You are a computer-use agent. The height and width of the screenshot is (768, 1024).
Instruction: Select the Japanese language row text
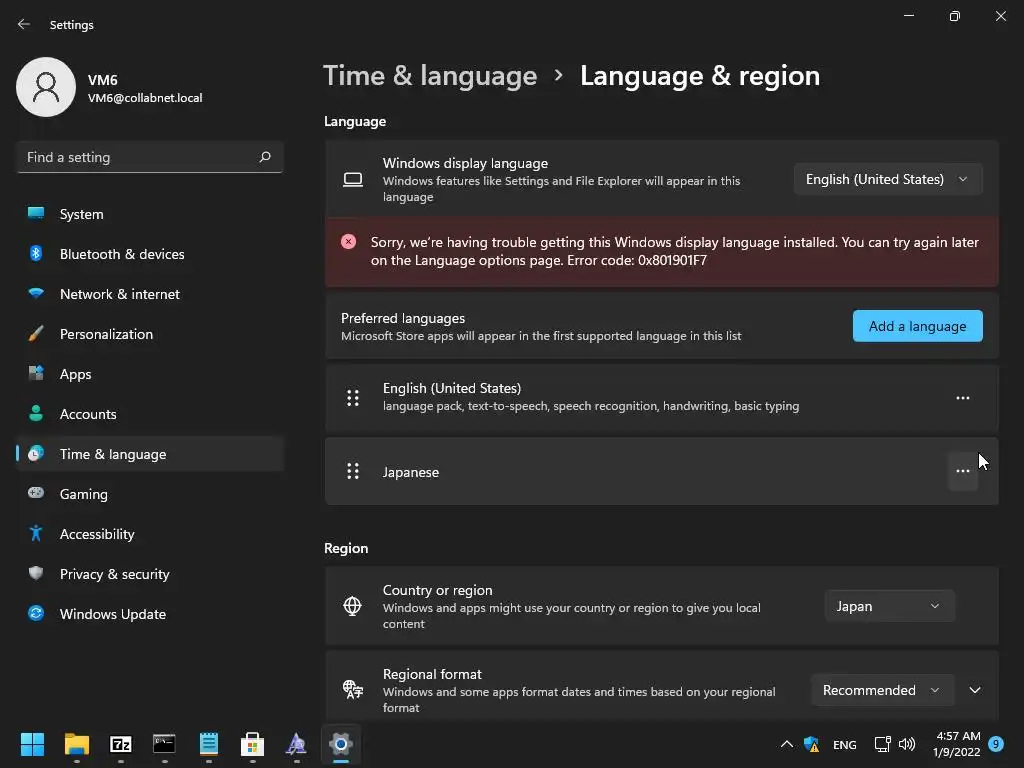[411, 472]
